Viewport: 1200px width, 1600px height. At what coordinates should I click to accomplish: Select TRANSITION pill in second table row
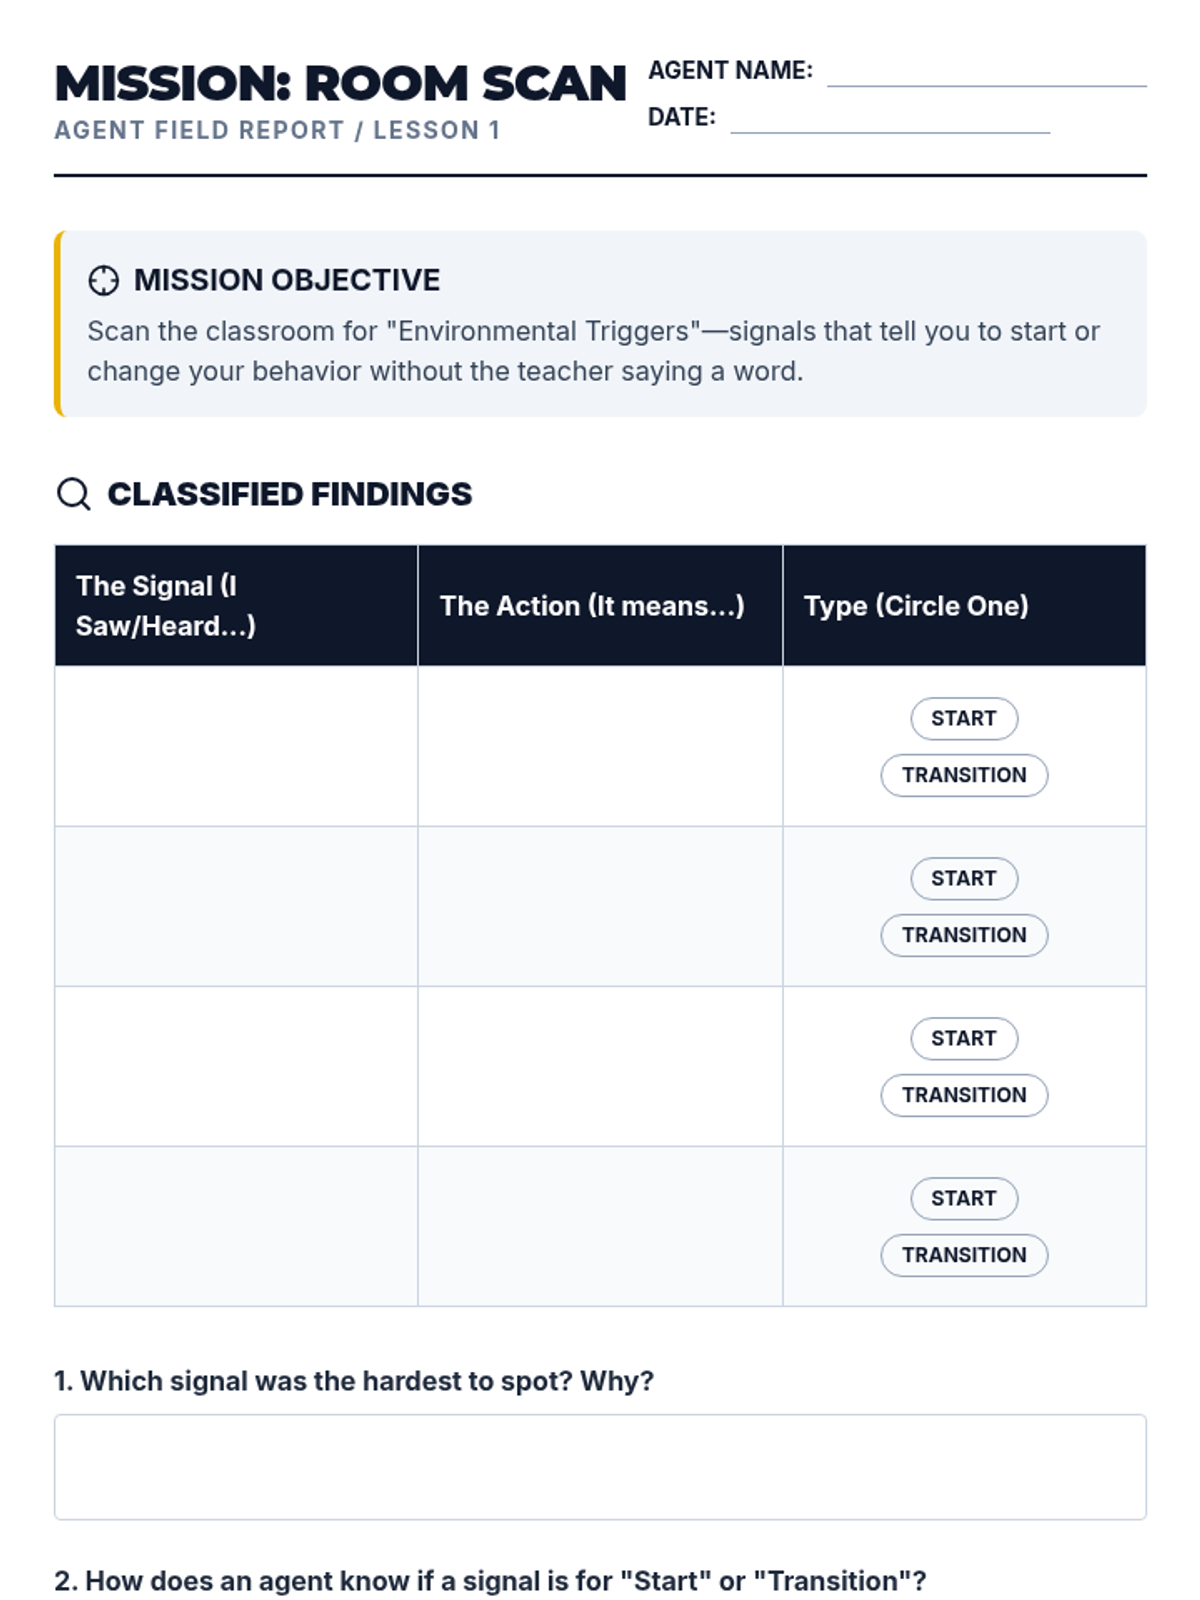pyautogui.click(x=964, y=935)
